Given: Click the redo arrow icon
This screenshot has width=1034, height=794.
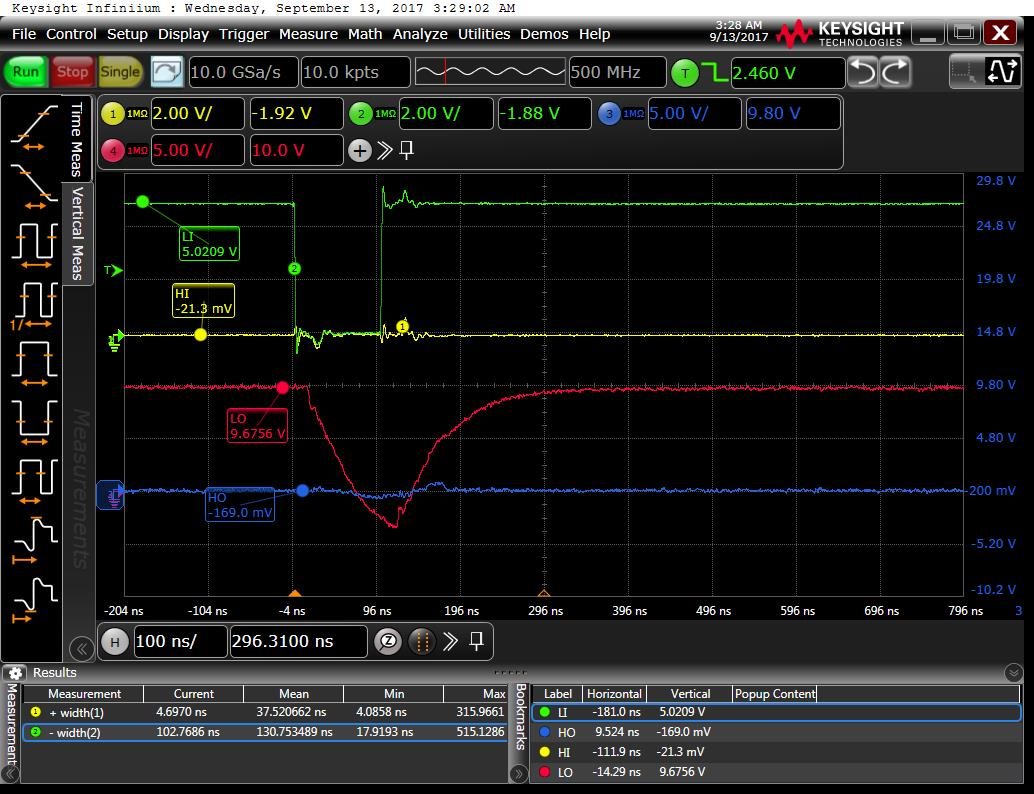Looking at the screenshot, I should point(896,72).
